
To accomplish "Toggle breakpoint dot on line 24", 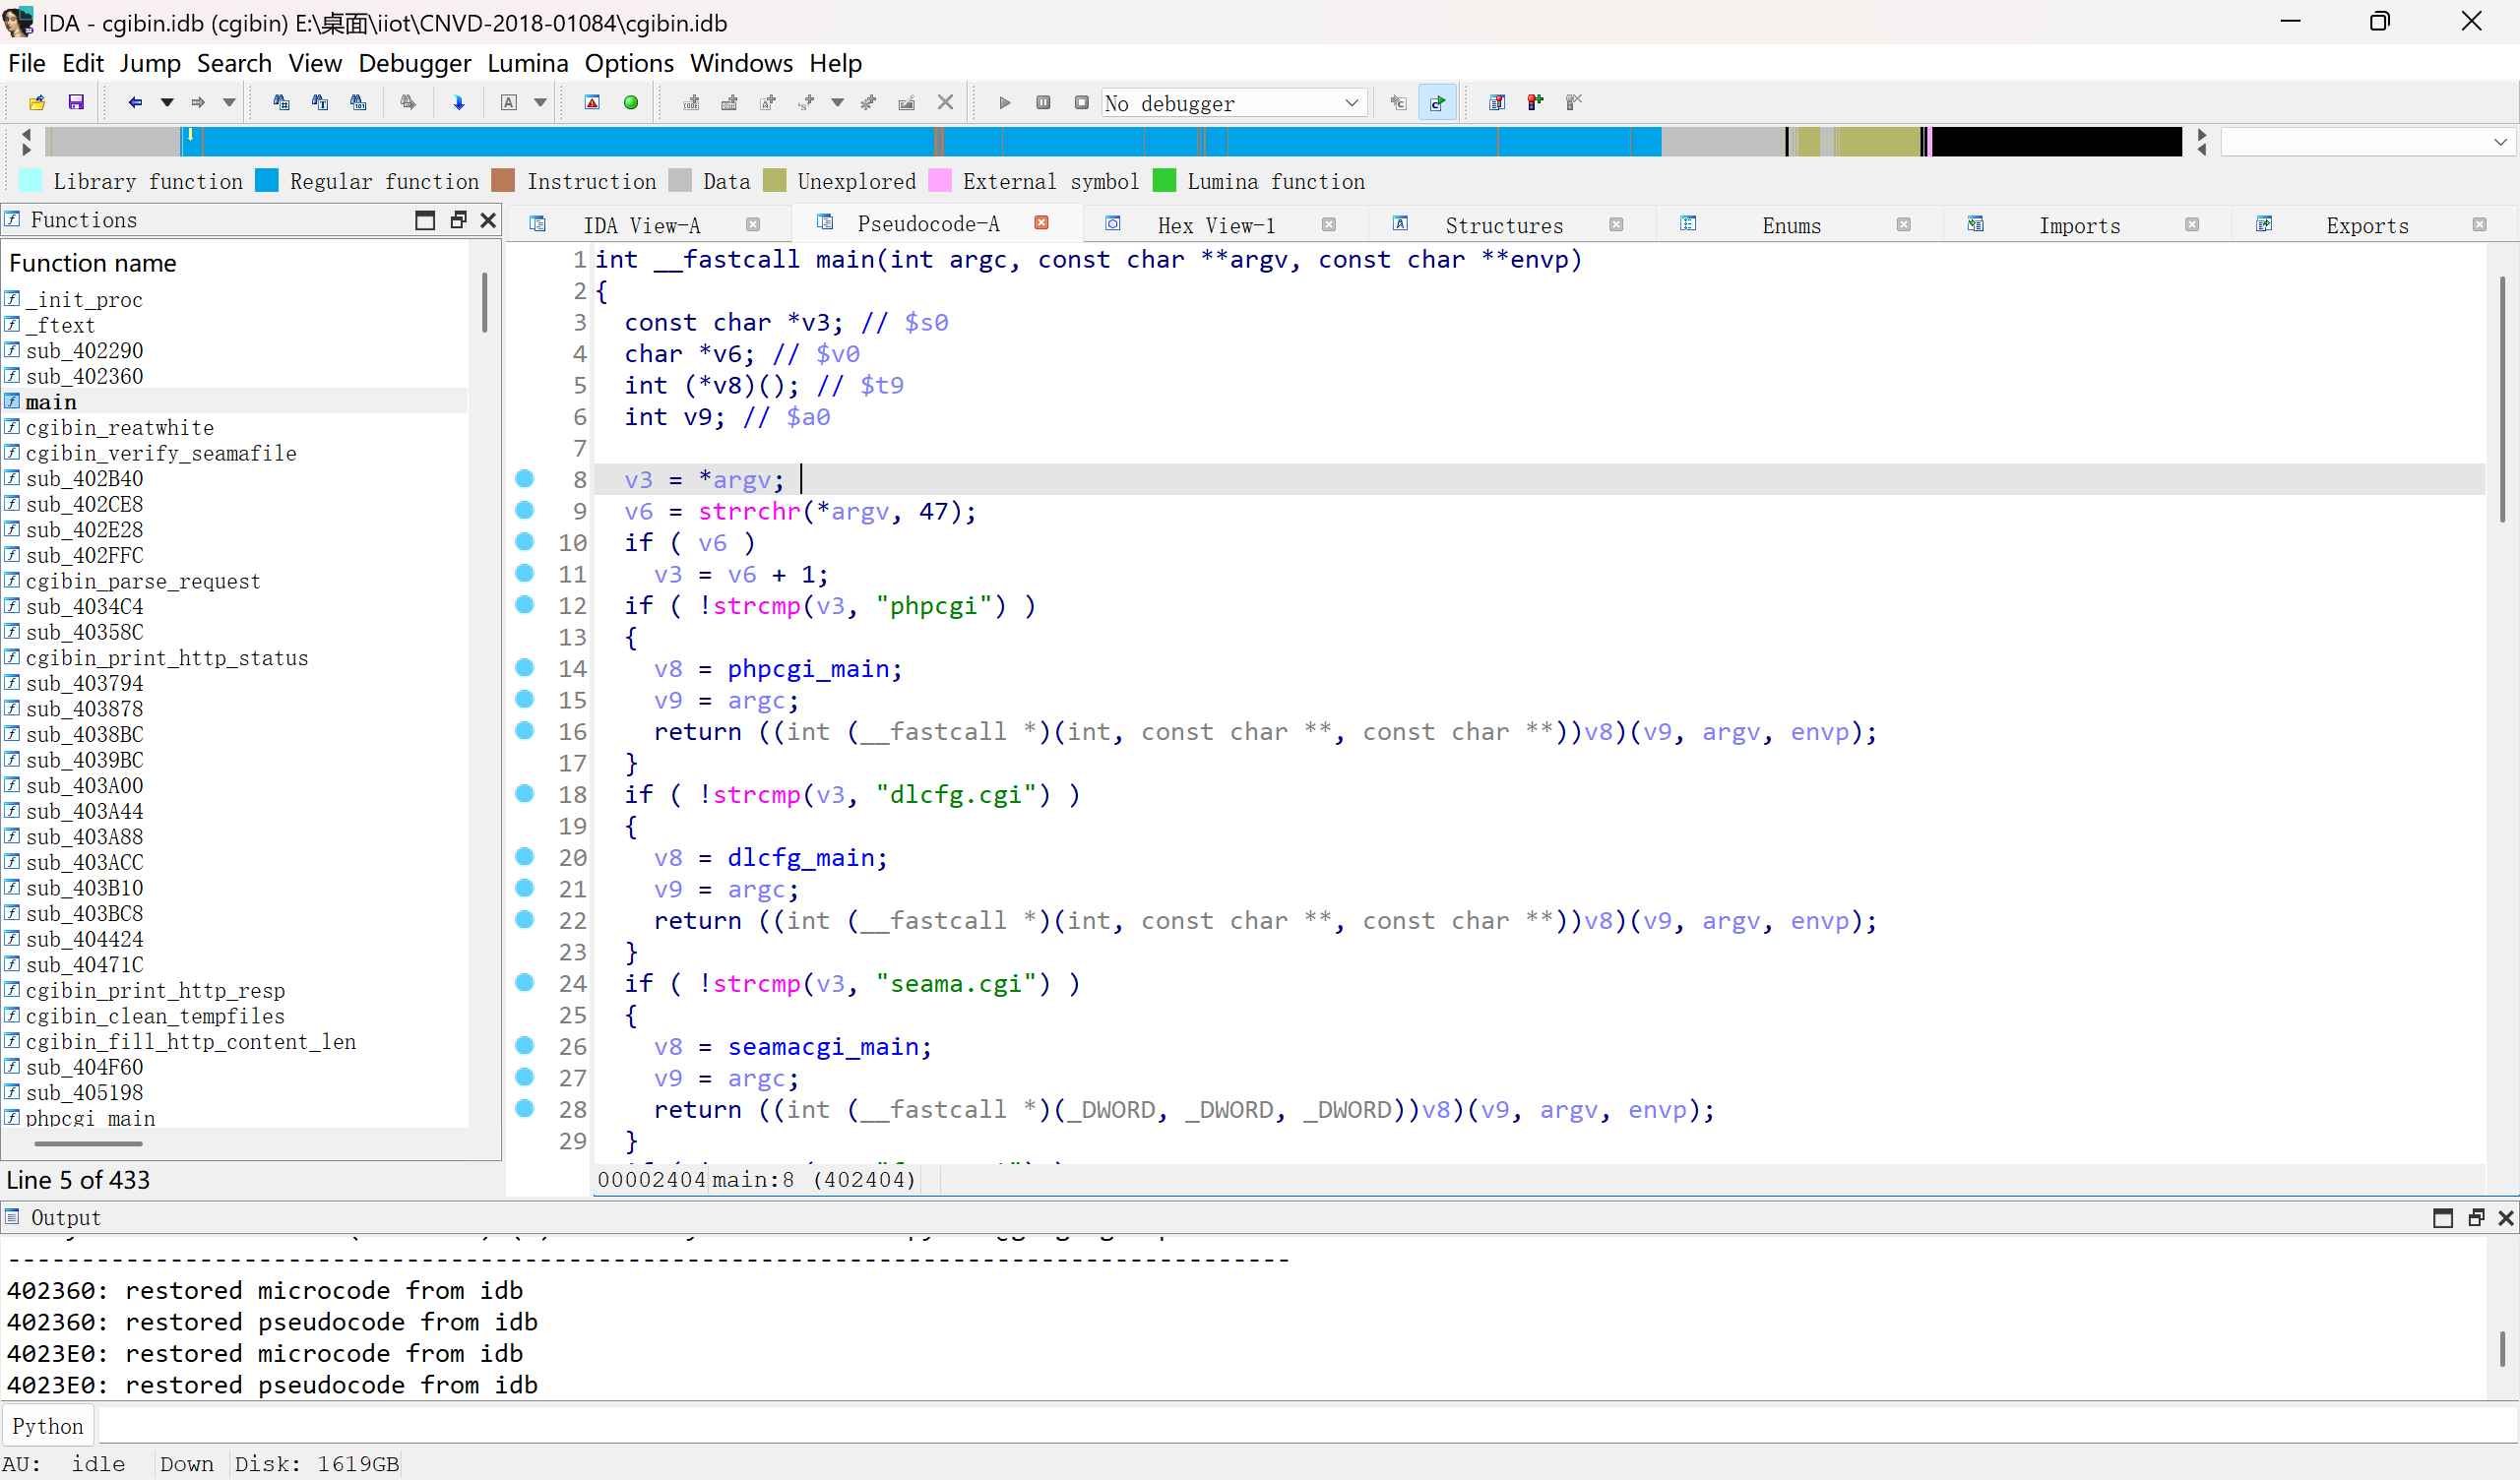I will (524, 982).
